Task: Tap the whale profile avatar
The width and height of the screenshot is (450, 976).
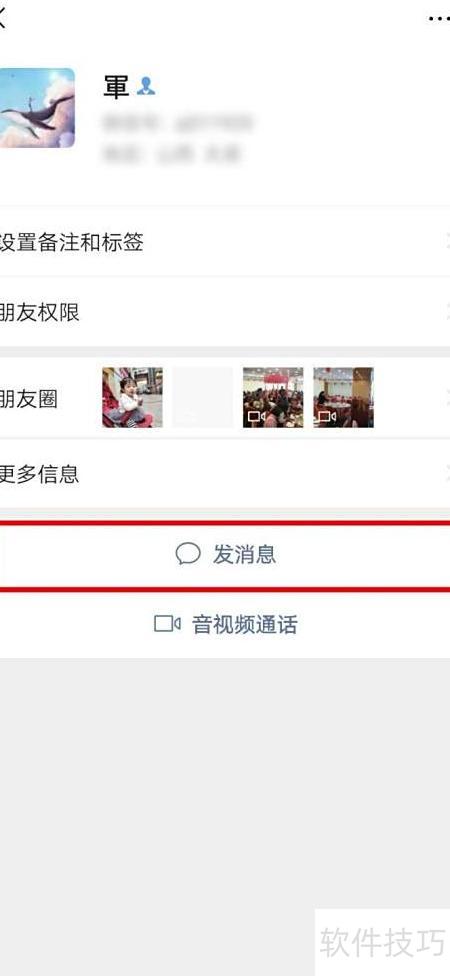Action: [37, 108]
